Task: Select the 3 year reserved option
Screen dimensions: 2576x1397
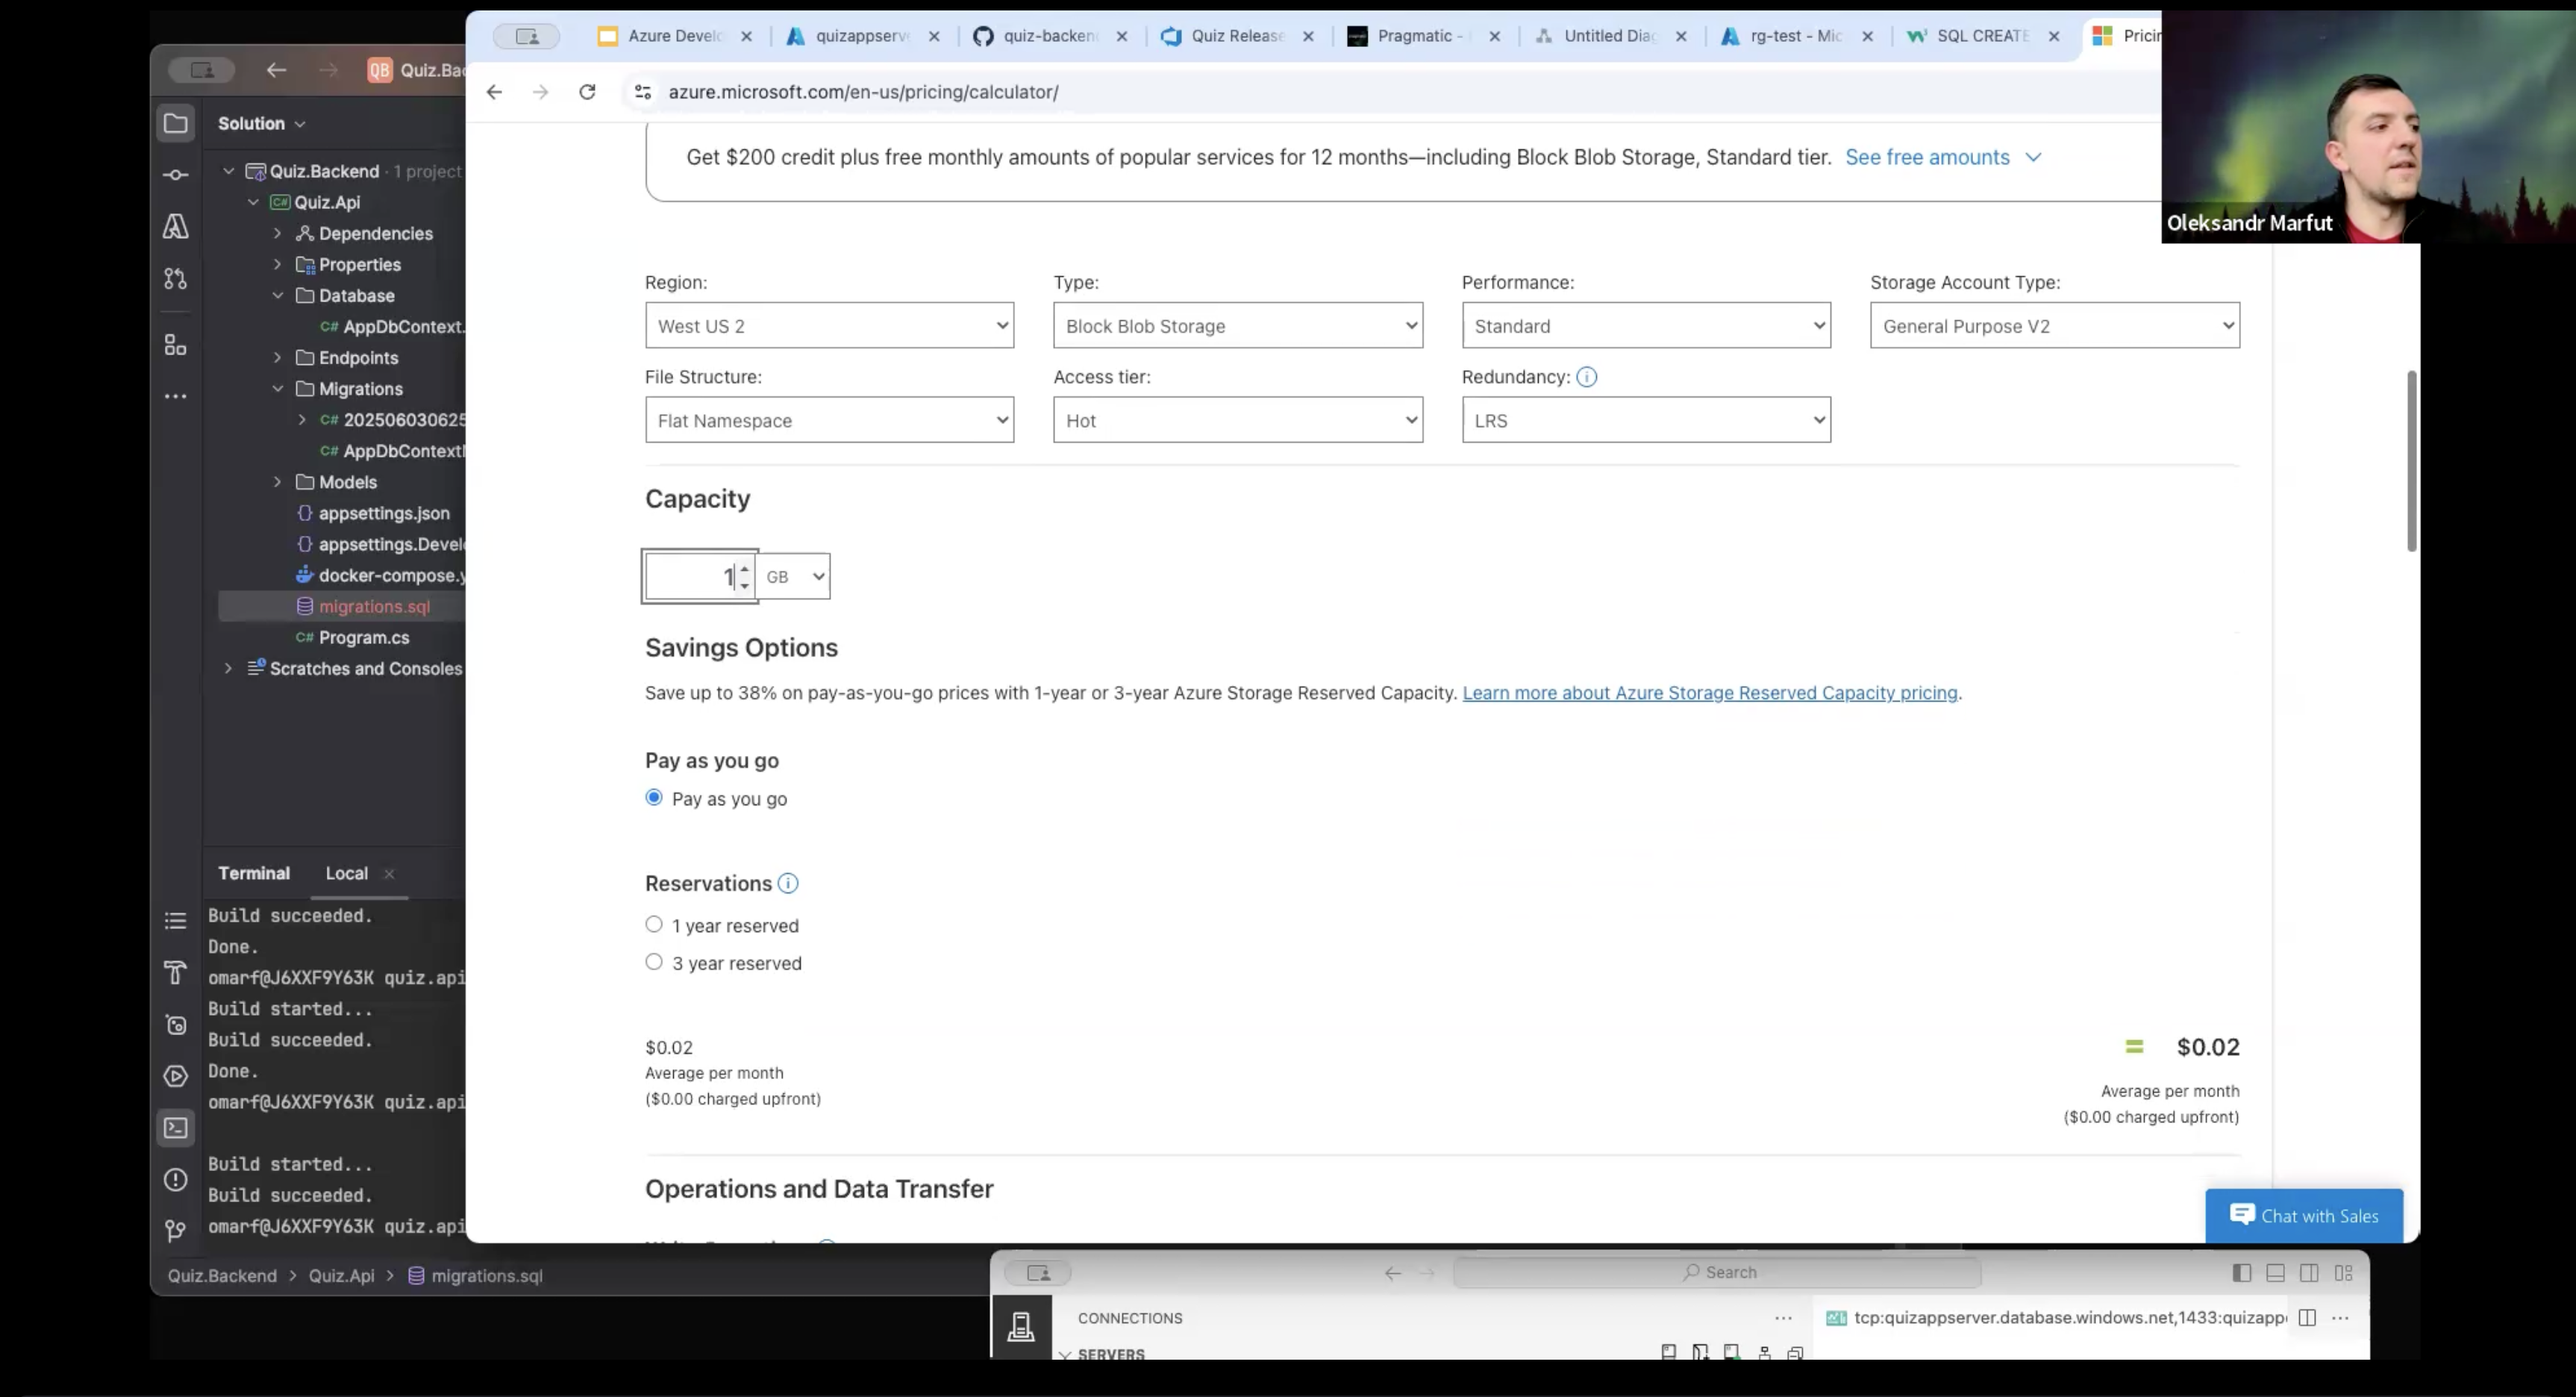Action: coord(654,962)
